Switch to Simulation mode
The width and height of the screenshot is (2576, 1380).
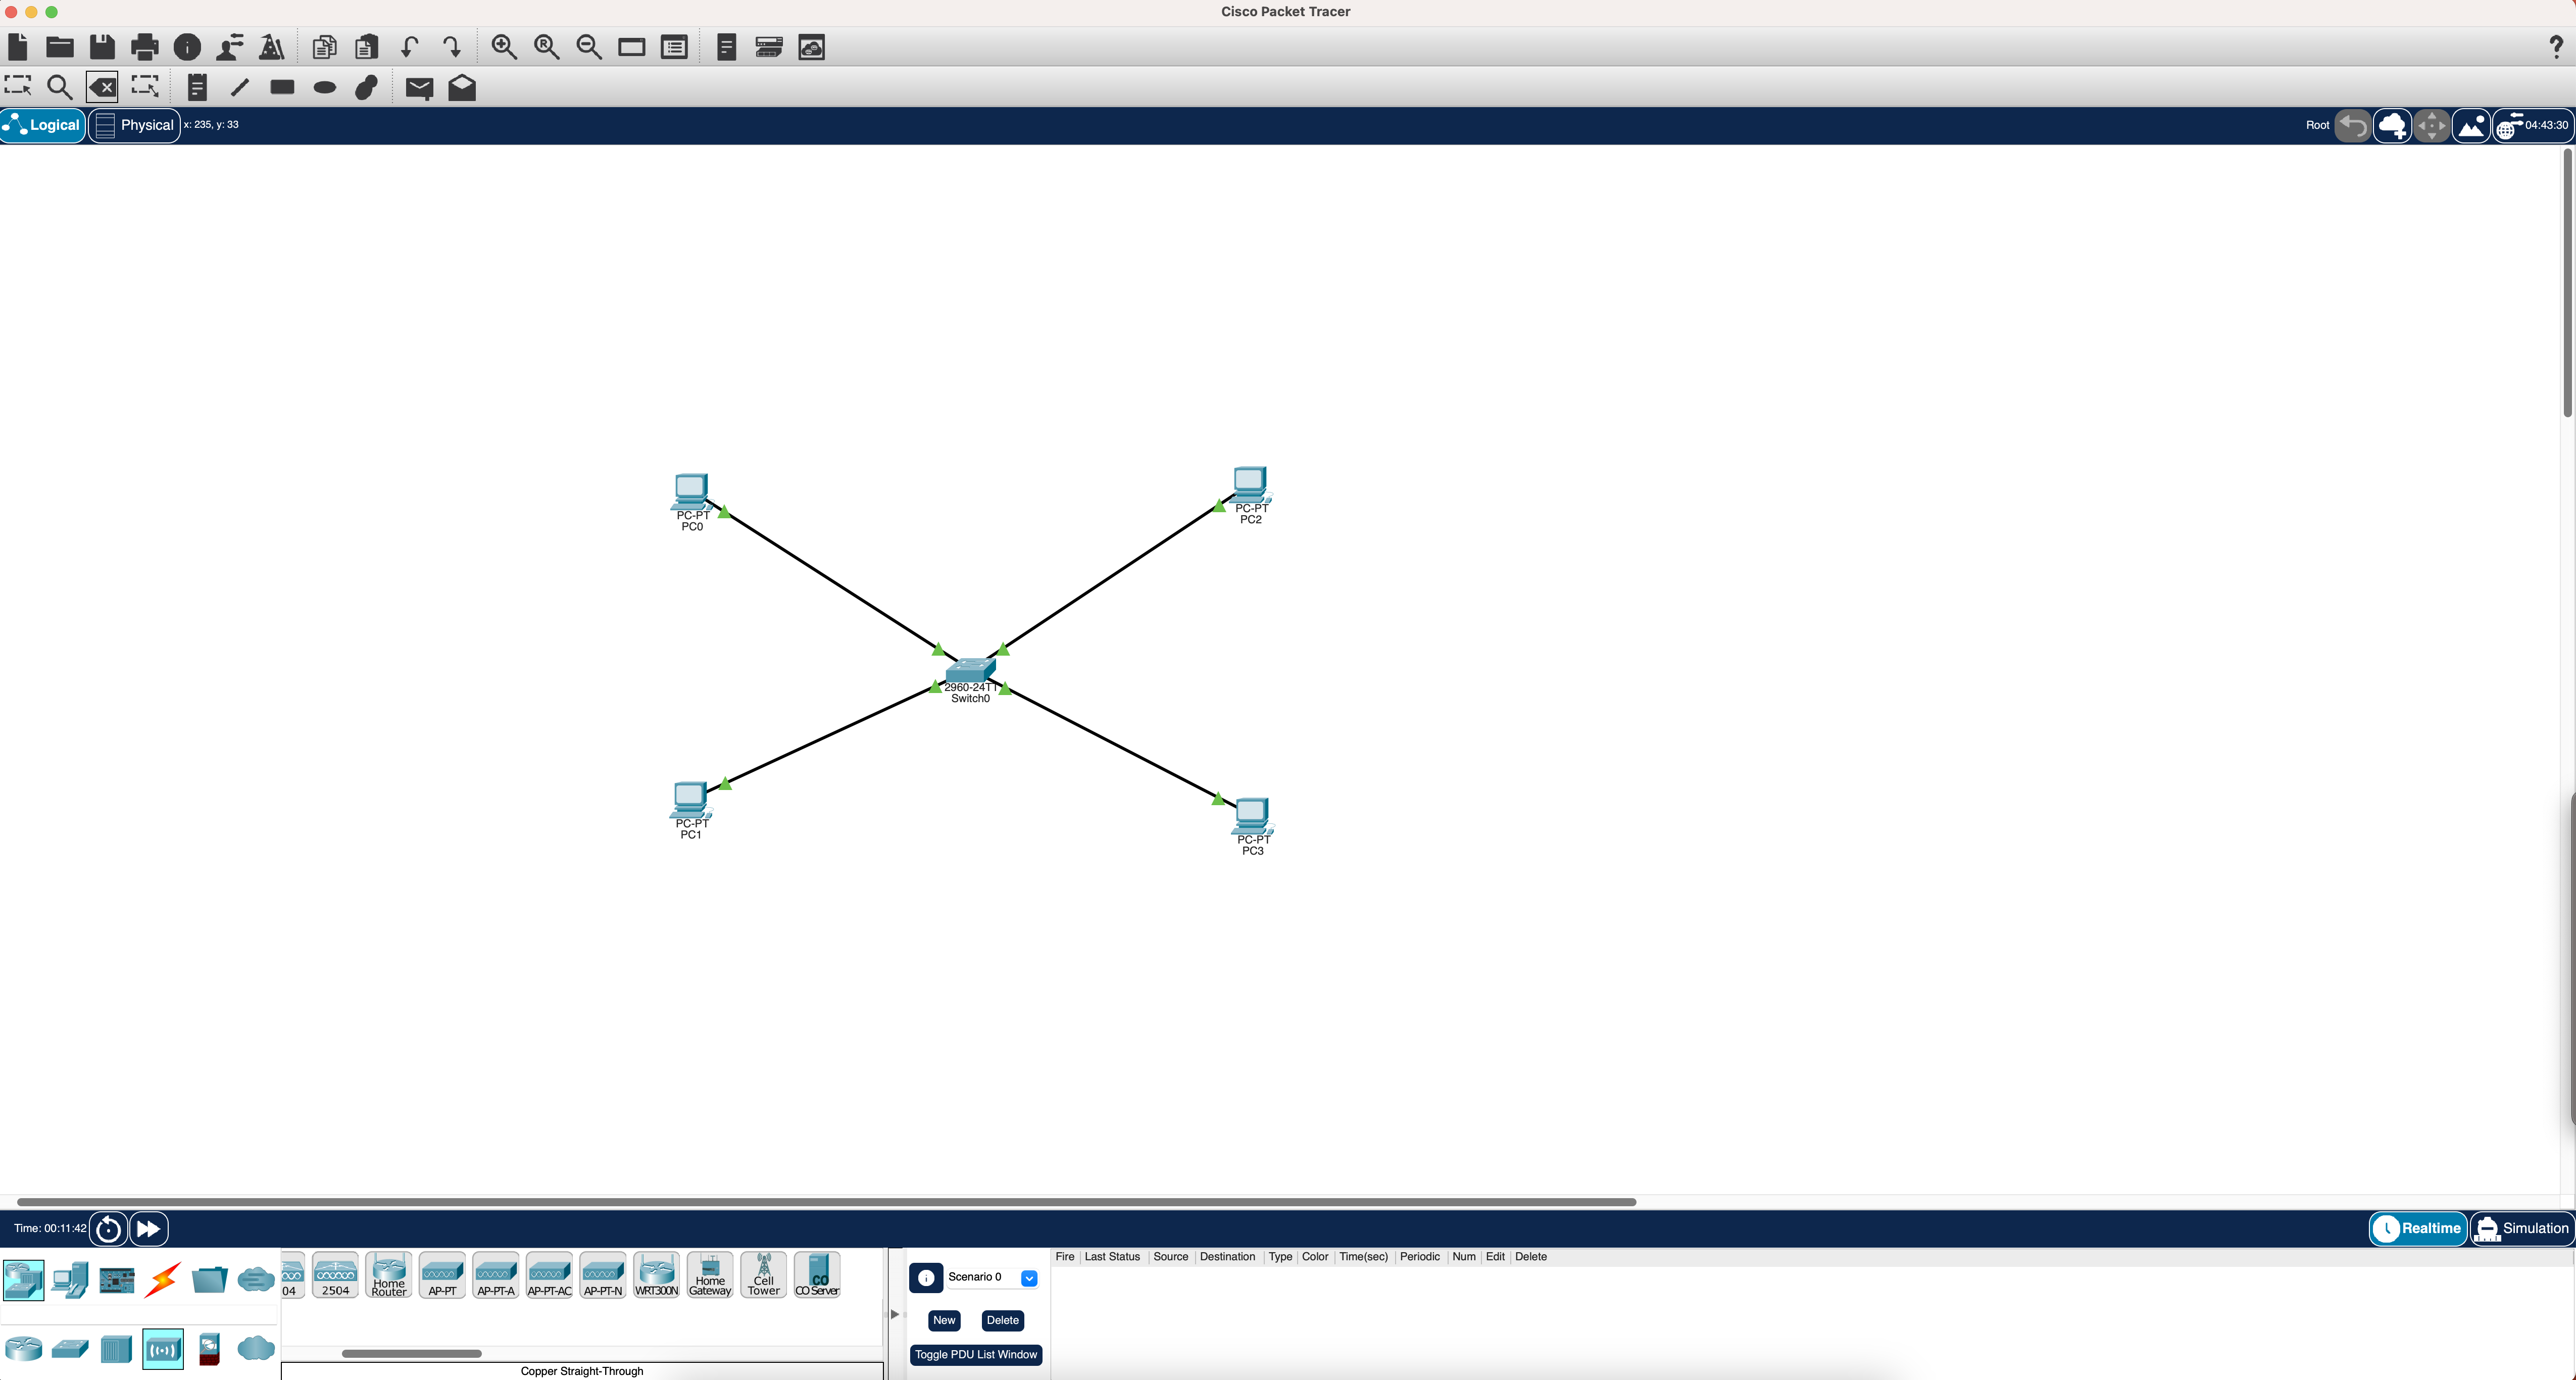pyautogui.click(x=2521, y=1228)
